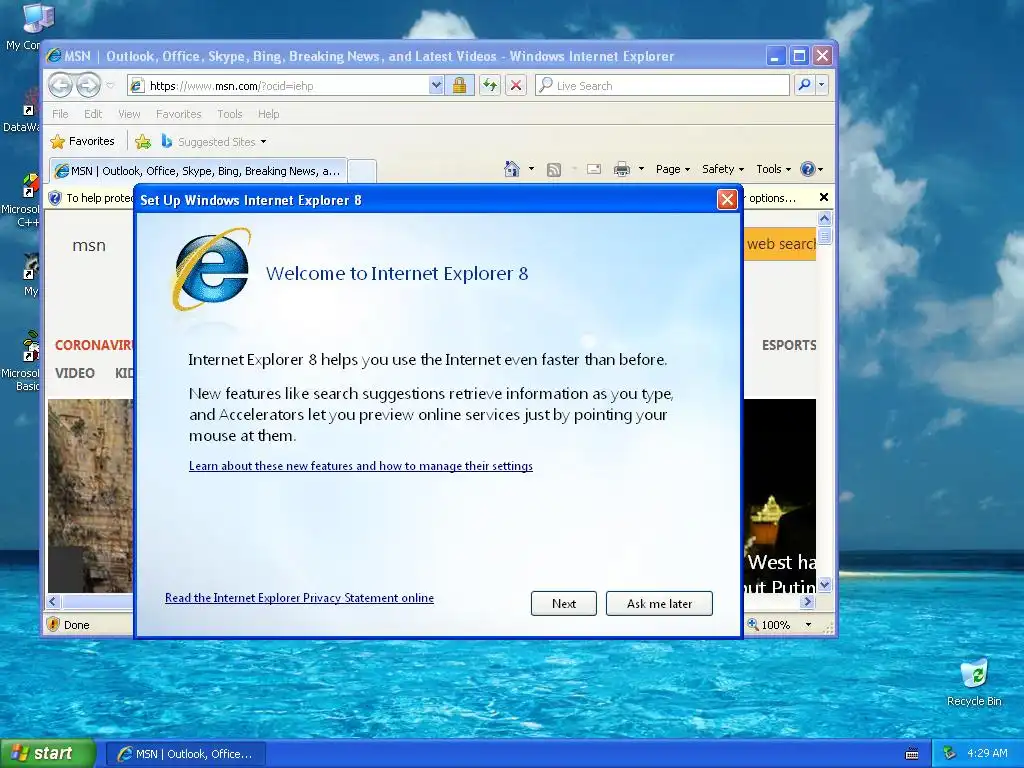Viewport: 1024px width, 768px height.
Task: Click the horizontal scrollbar right arrow
Action: click(x=808, y=601)
